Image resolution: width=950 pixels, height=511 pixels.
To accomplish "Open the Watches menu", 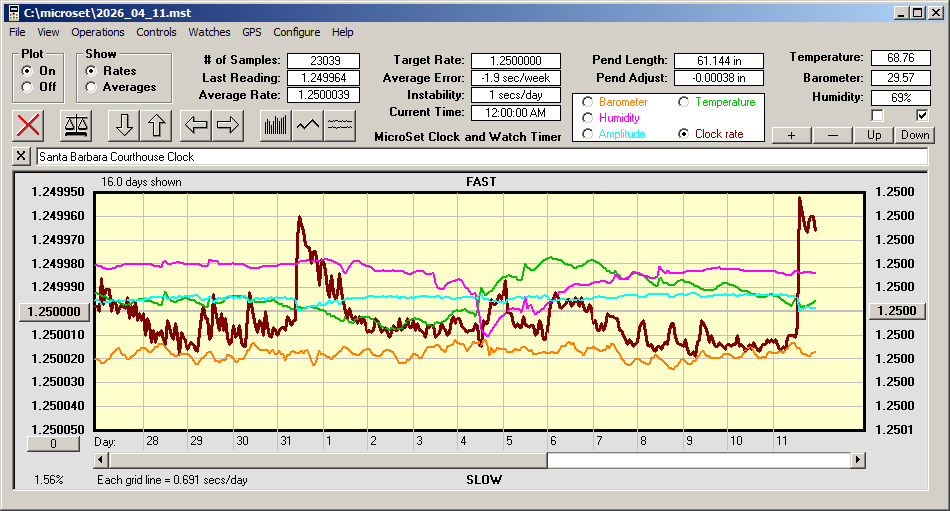I will (x=209, y=32).
